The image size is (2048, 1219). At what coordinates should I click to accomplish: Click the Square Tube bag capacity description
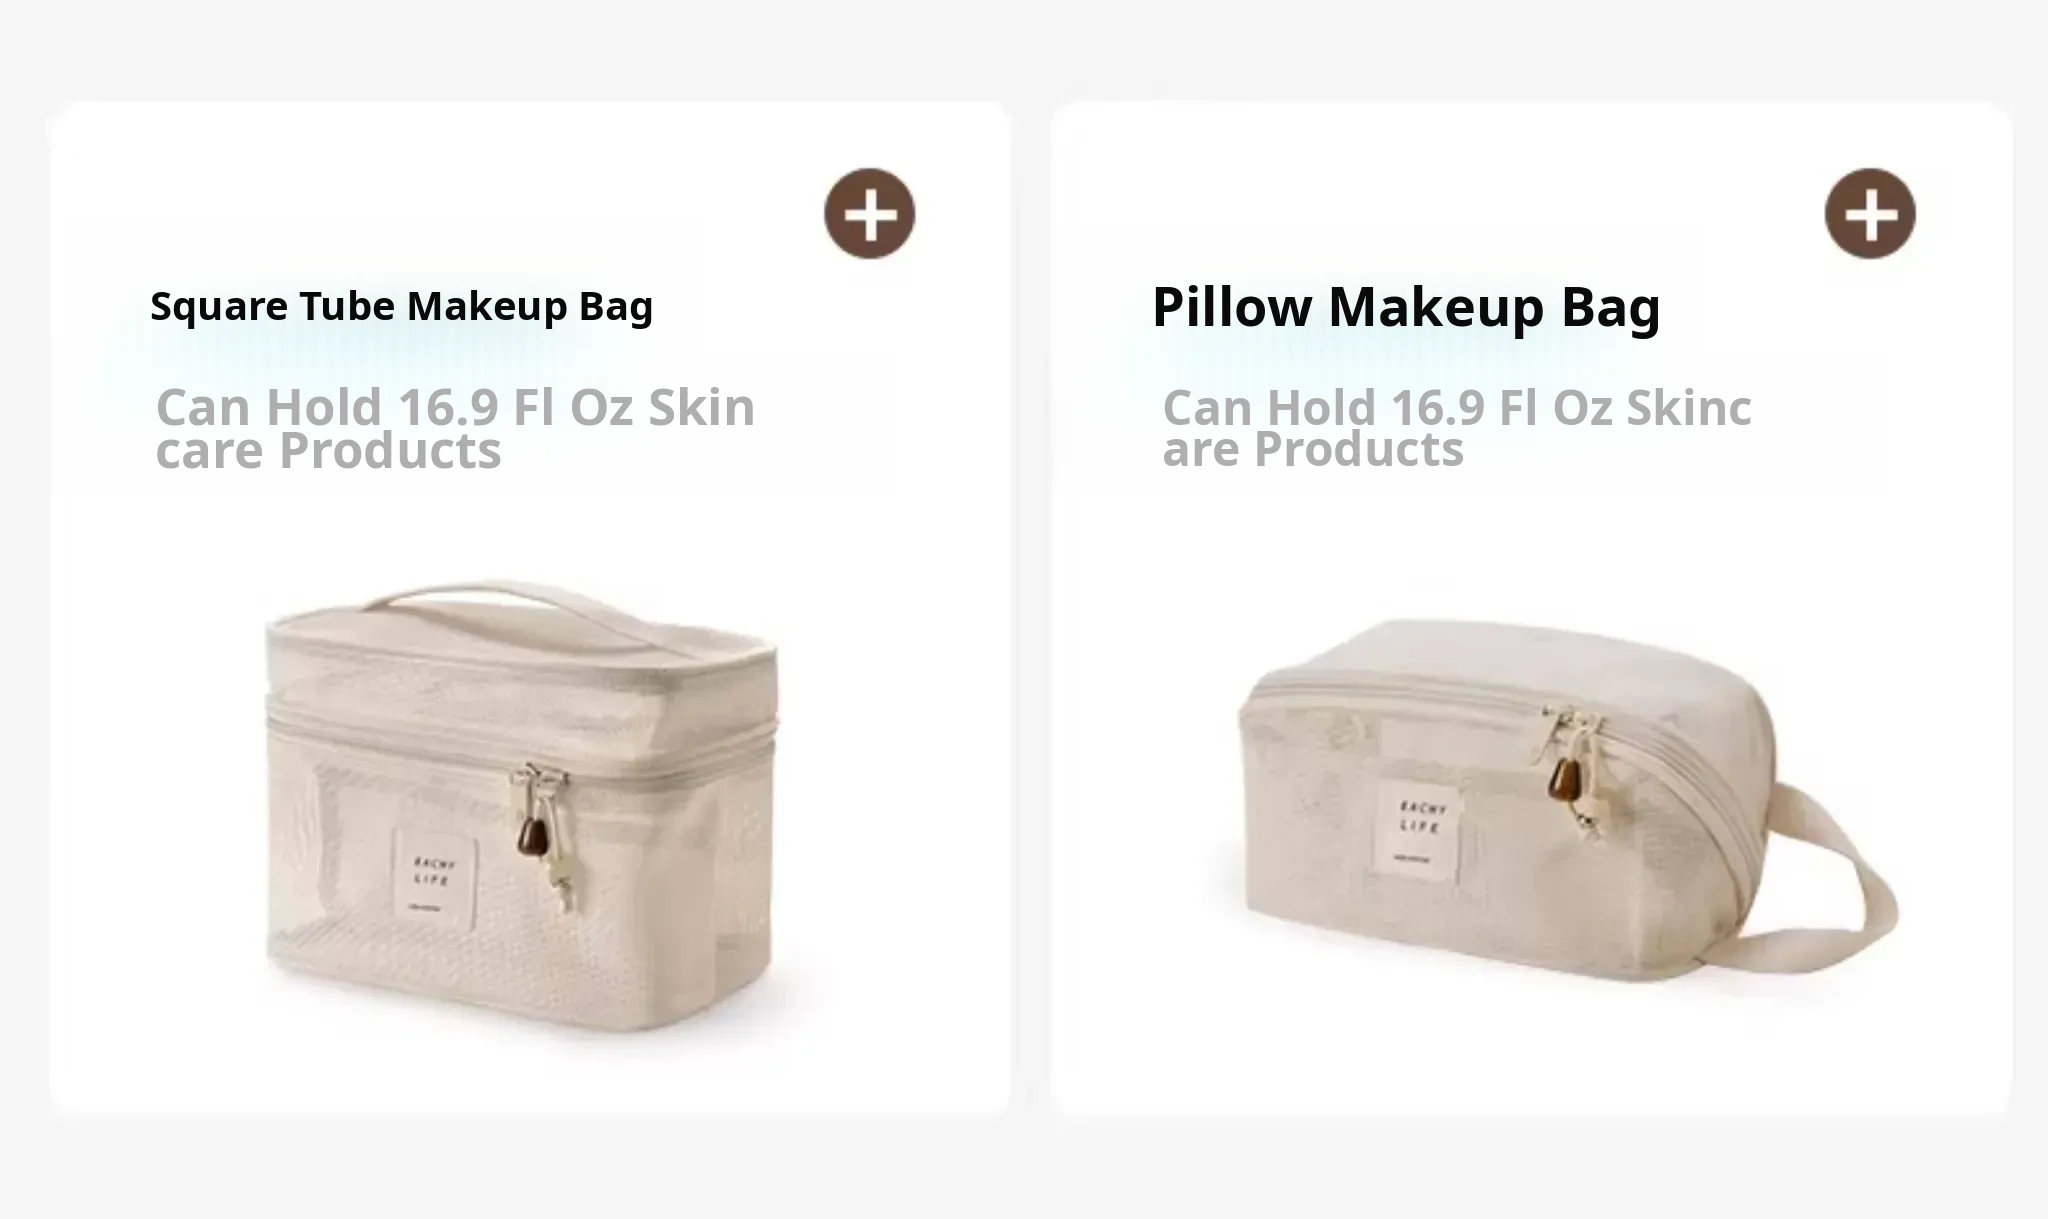coord(455,428)
